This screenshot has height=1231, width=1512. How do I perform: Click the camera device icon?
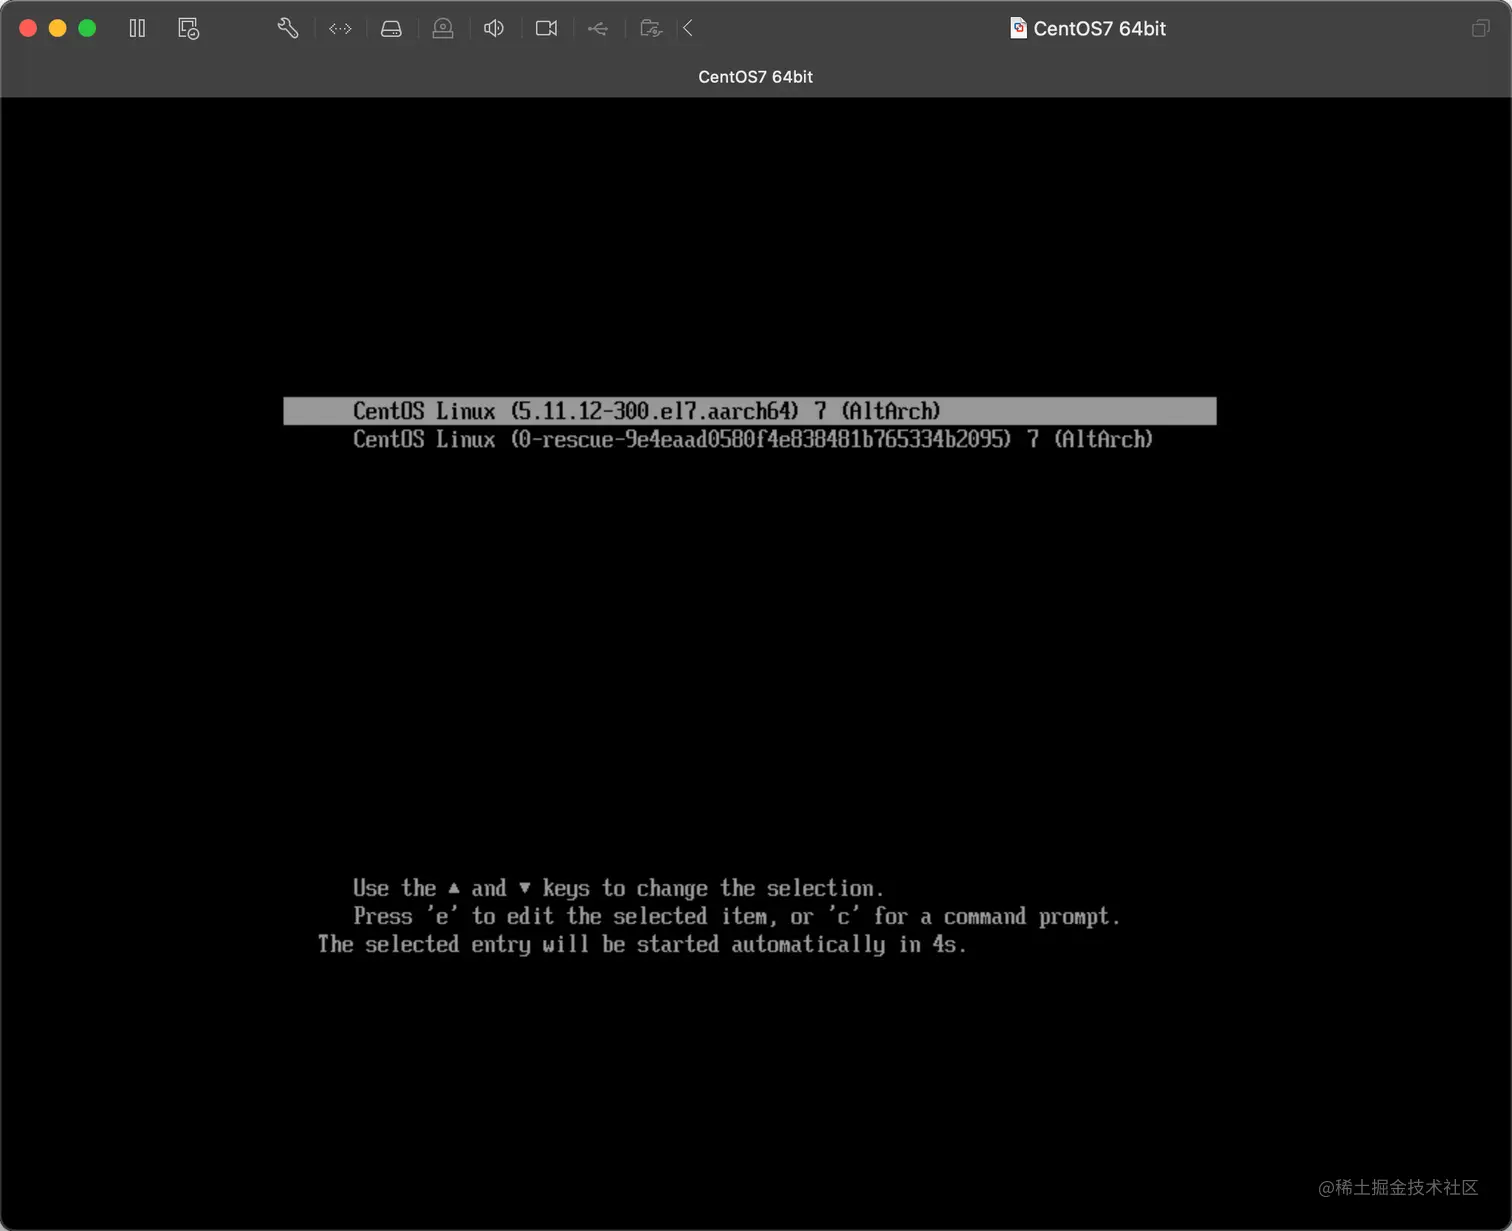pos(546,28)
